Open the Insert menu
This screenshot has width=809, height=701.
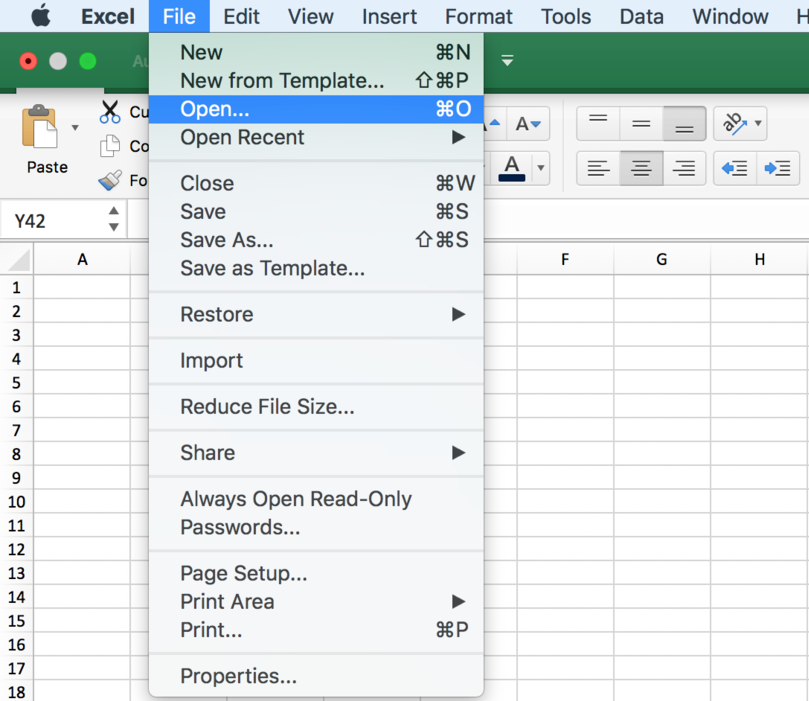tap(389, 16)
